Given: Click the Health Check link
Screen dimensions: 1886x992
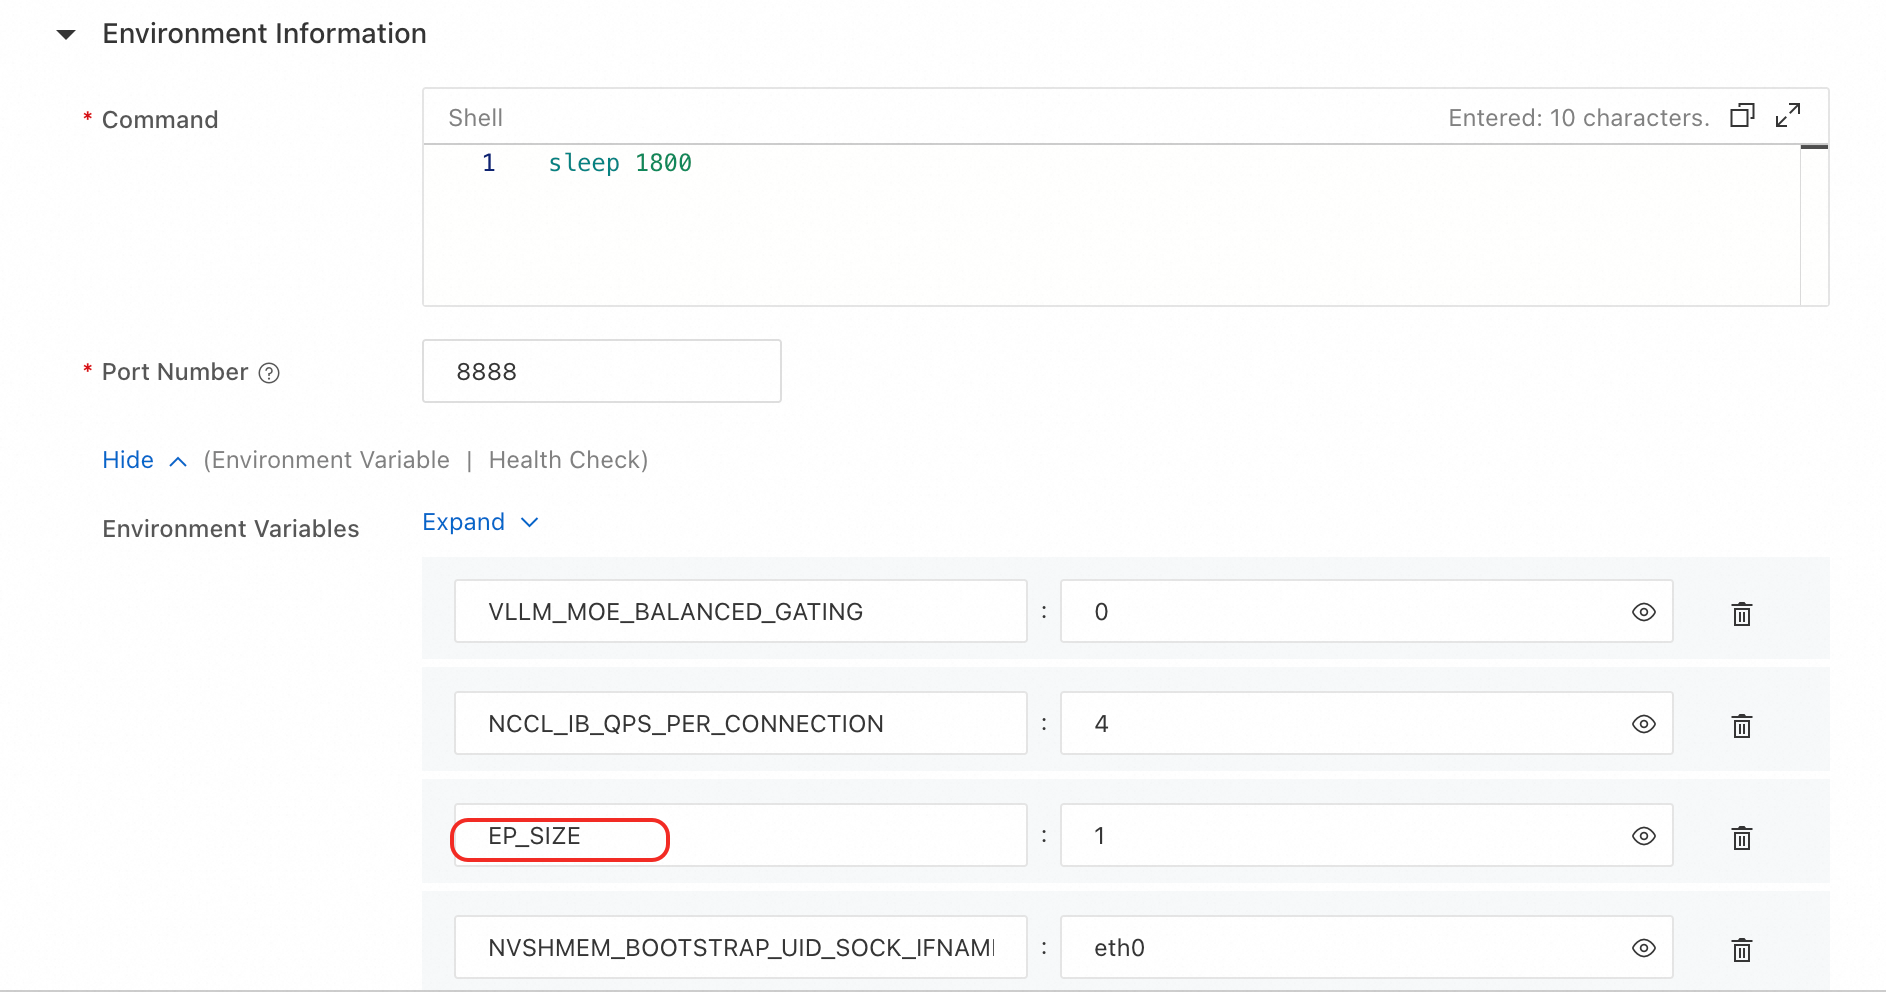Looking at the screenshot, I should click(x=565, y=460).
